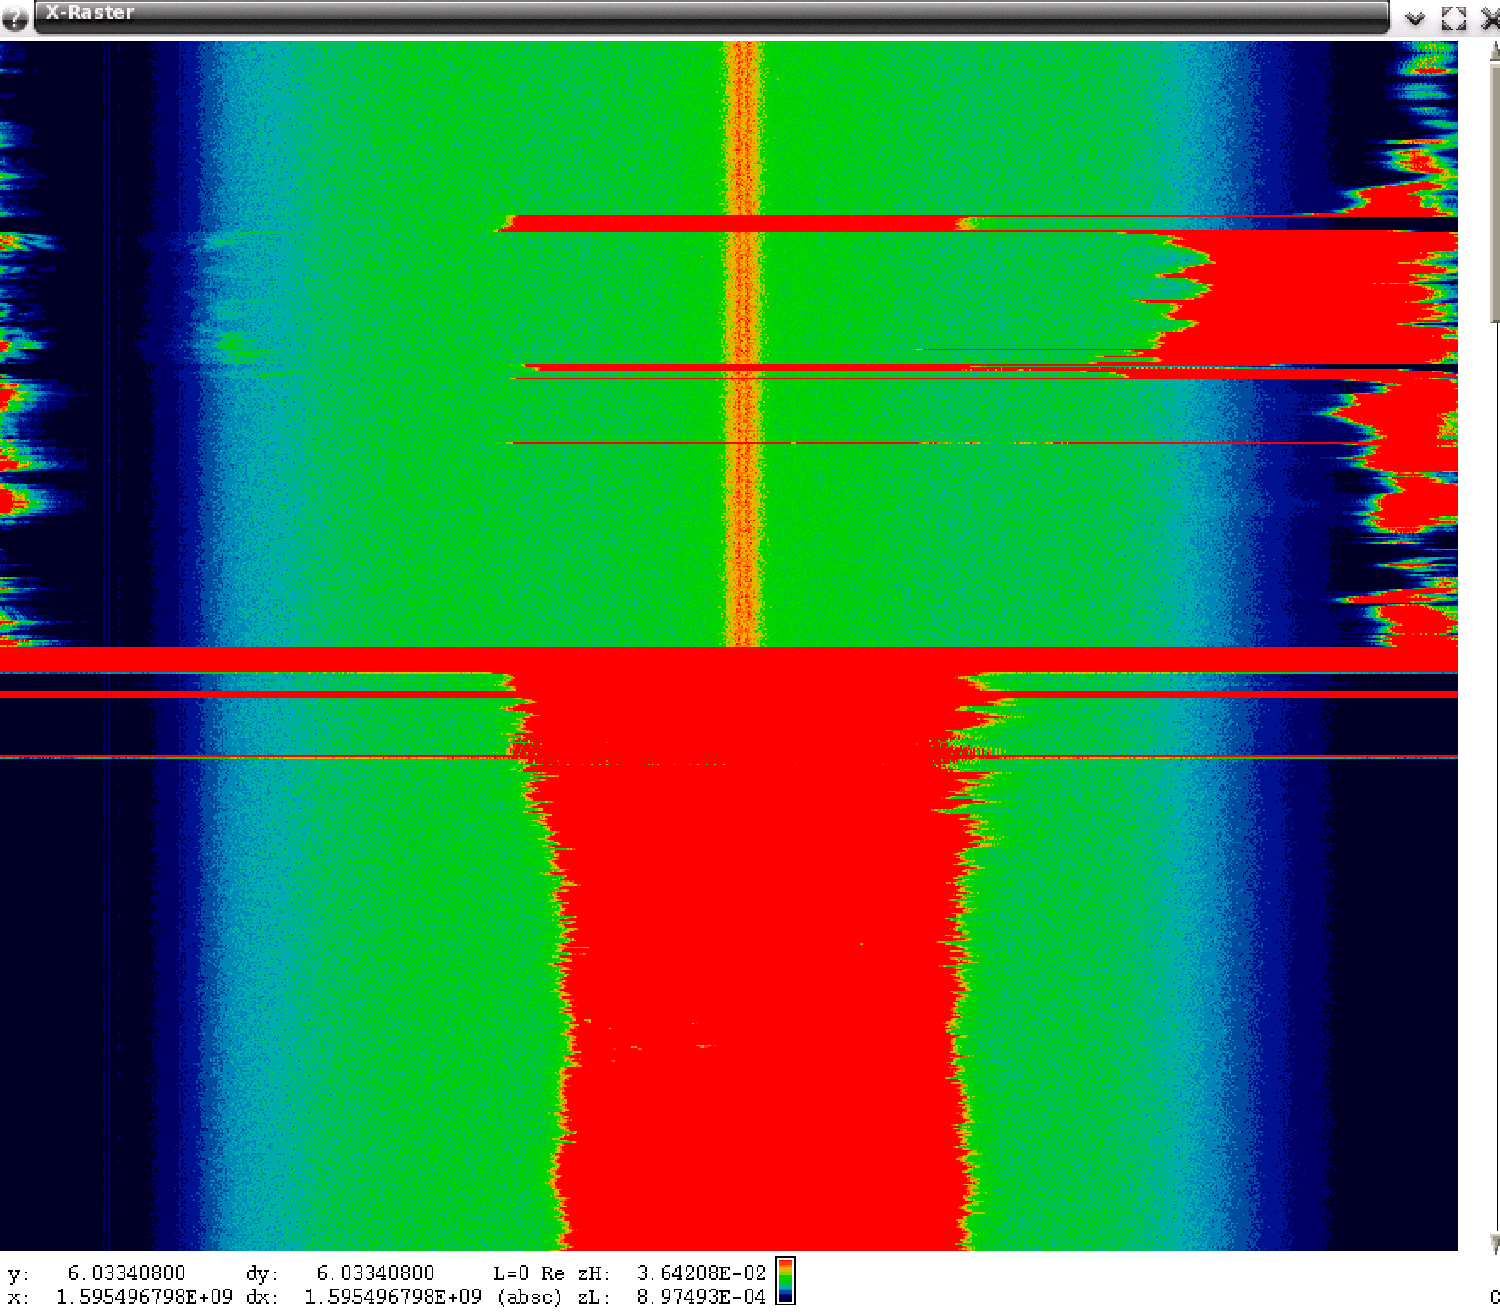Click the scroll up arrow on right scrollbar
This screenshot has width=1500, height=1314.
click(x=1494, y=51)
